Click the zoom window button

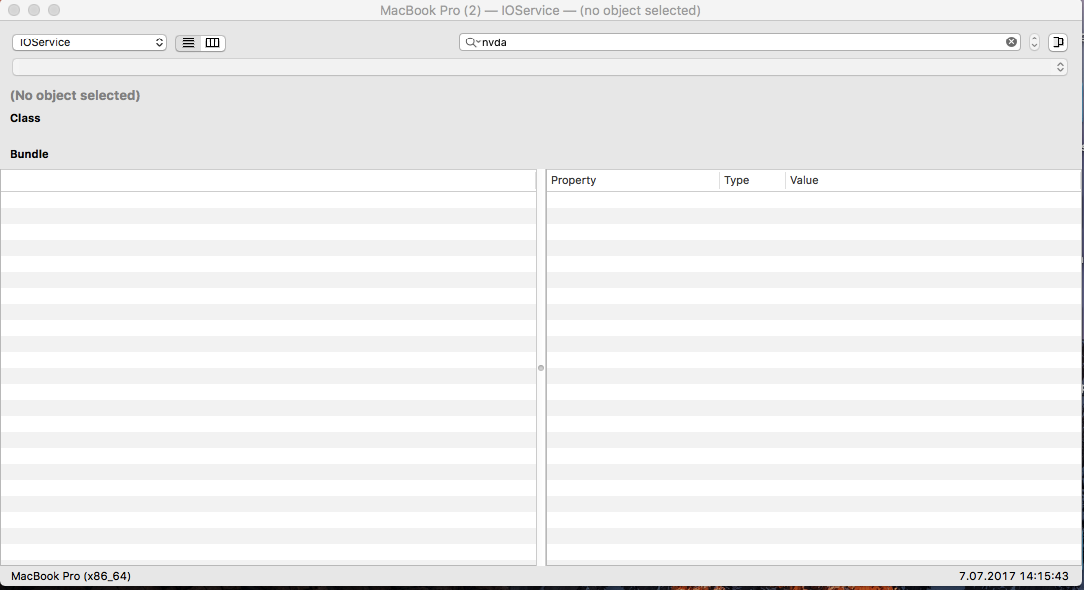pos(54,10)
